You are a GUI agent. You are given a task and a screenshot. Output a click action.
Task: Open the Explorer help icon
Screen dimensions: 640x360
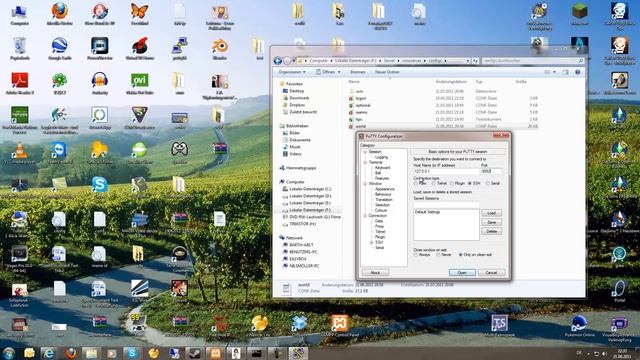point(578,72)
